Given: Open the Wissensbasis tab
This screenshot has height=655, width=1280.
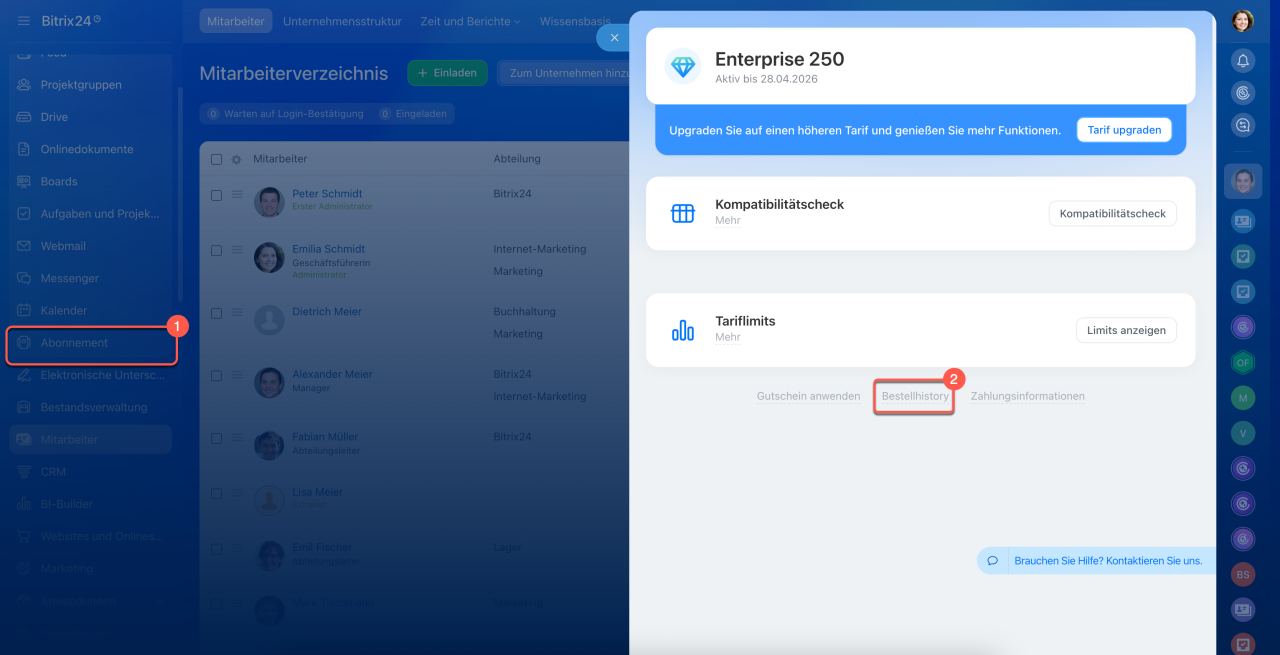Looking at the screenshot, I should [575, 21].
